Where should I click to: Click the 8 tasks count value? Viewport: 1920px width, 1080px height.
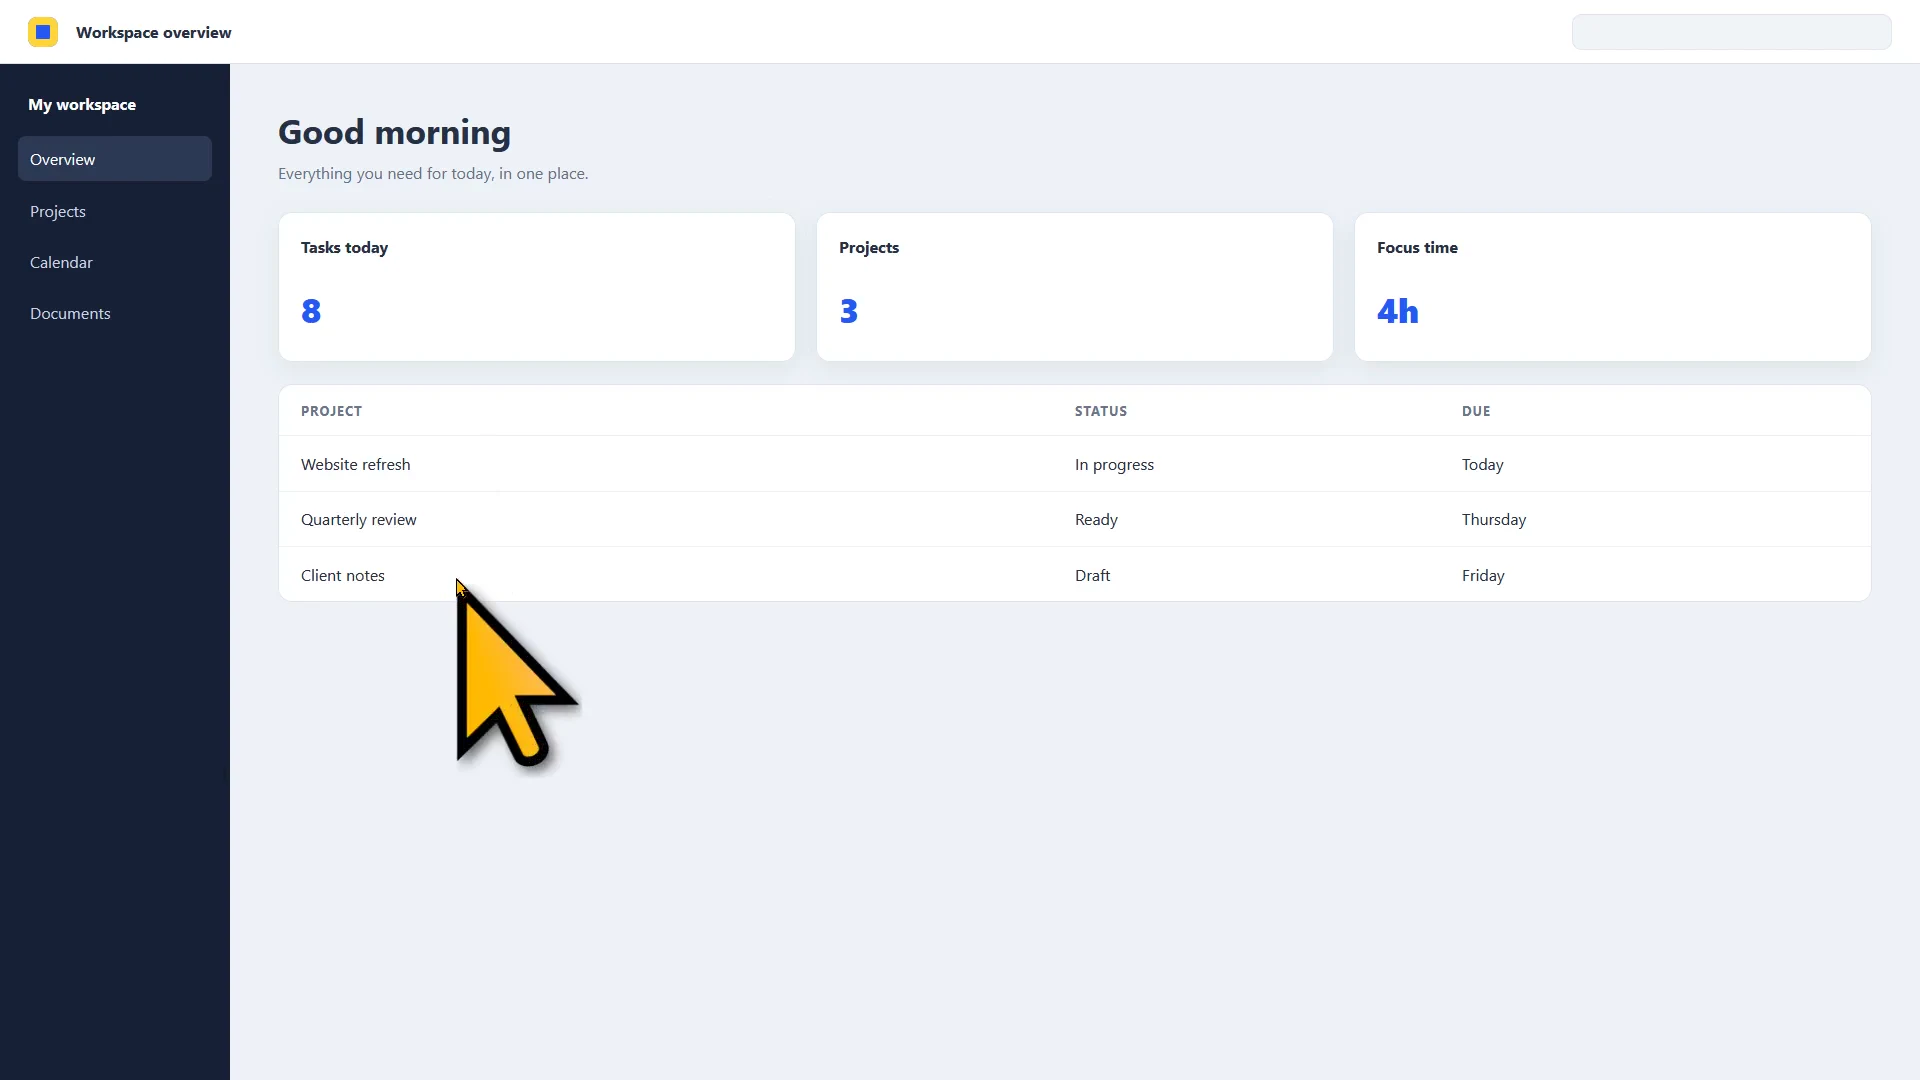click(x=311, y=311)
